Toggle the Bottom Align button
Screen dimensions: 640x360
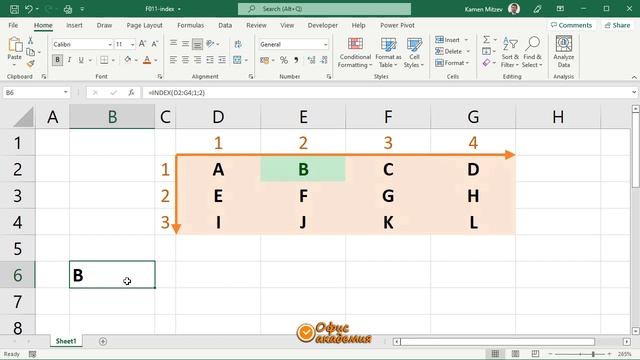[x=198, y=44]
